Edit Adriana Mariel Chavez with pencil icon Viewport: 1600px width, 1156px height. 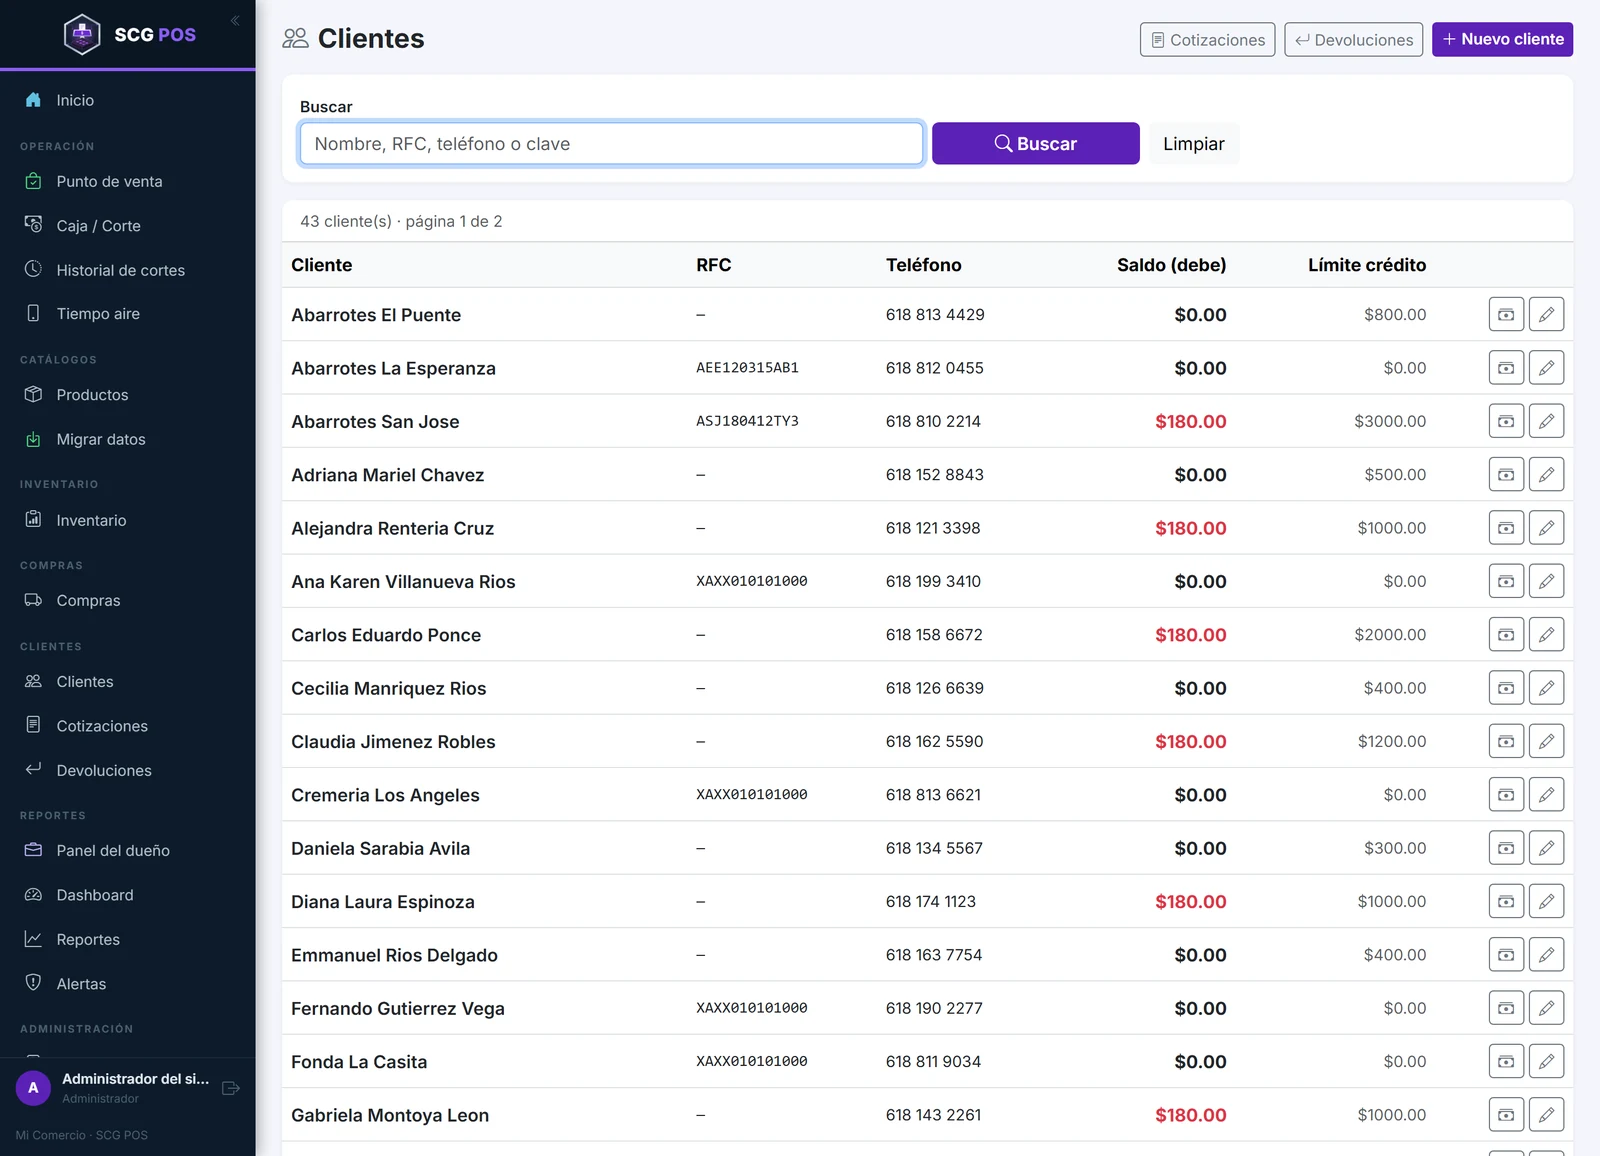pos(1546,474)
